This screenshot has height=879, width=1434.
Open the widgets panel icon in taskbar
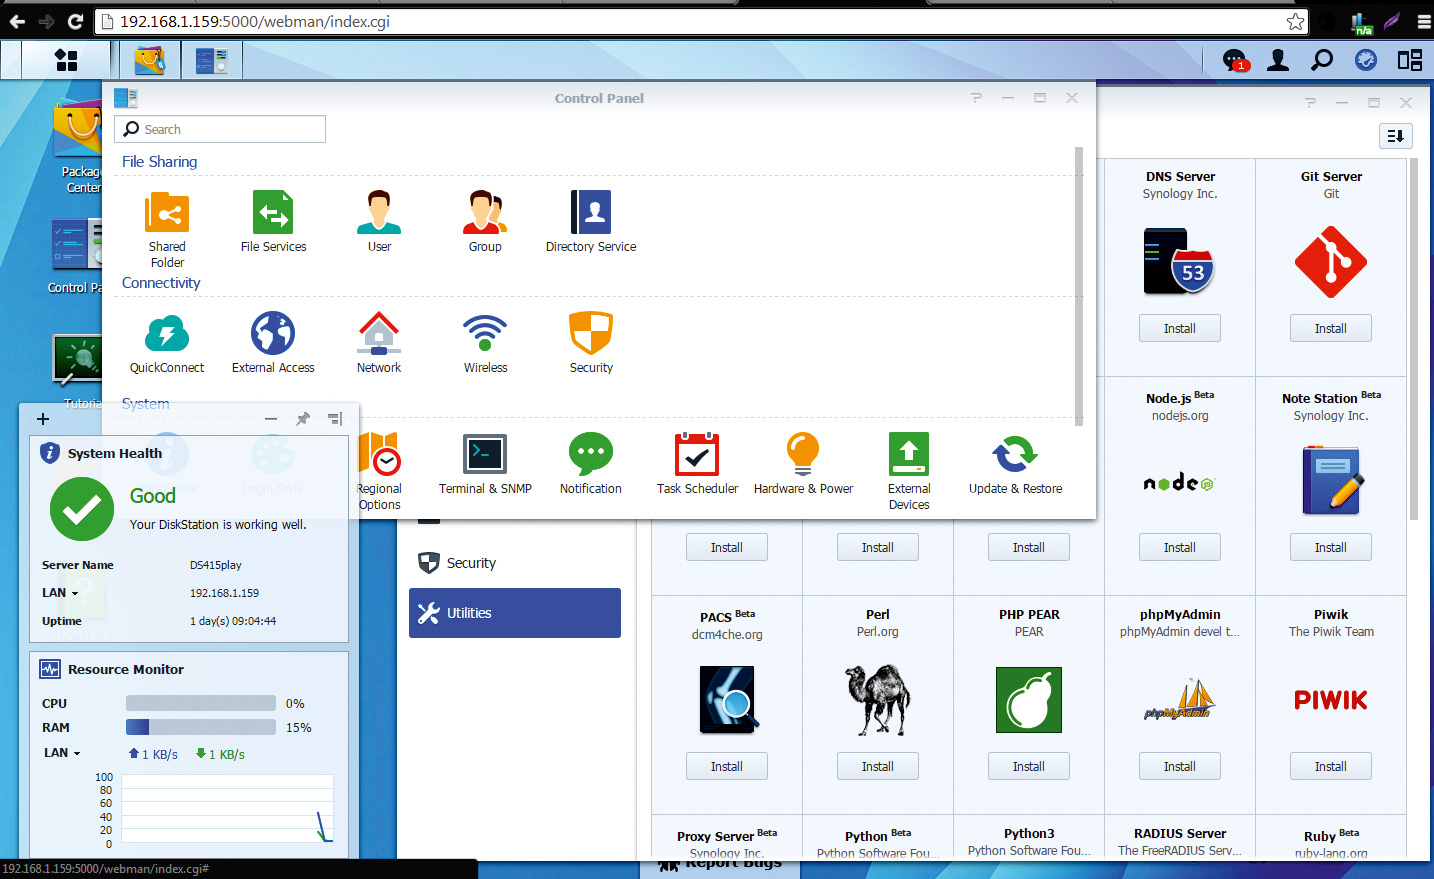coord(1410,60)
